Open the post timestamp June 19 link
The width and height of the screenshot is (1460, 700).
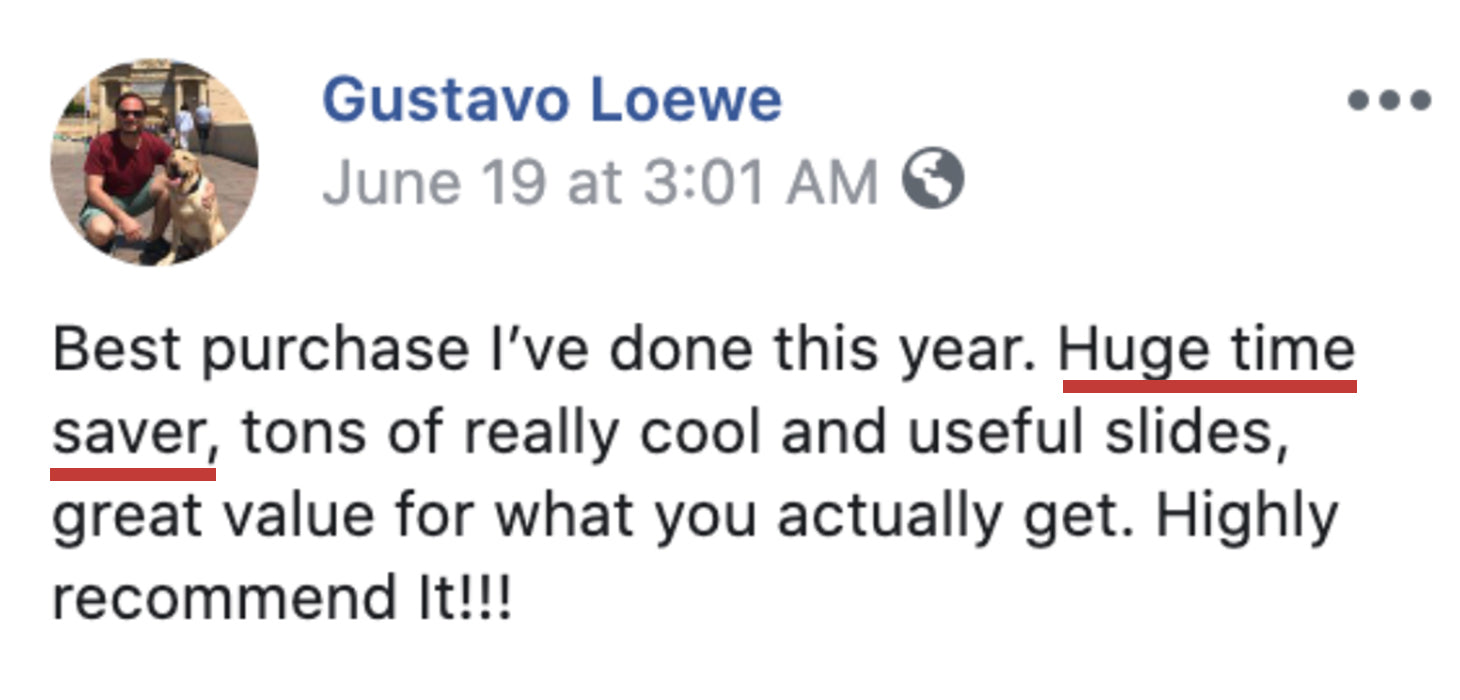(x=434, y=182)
